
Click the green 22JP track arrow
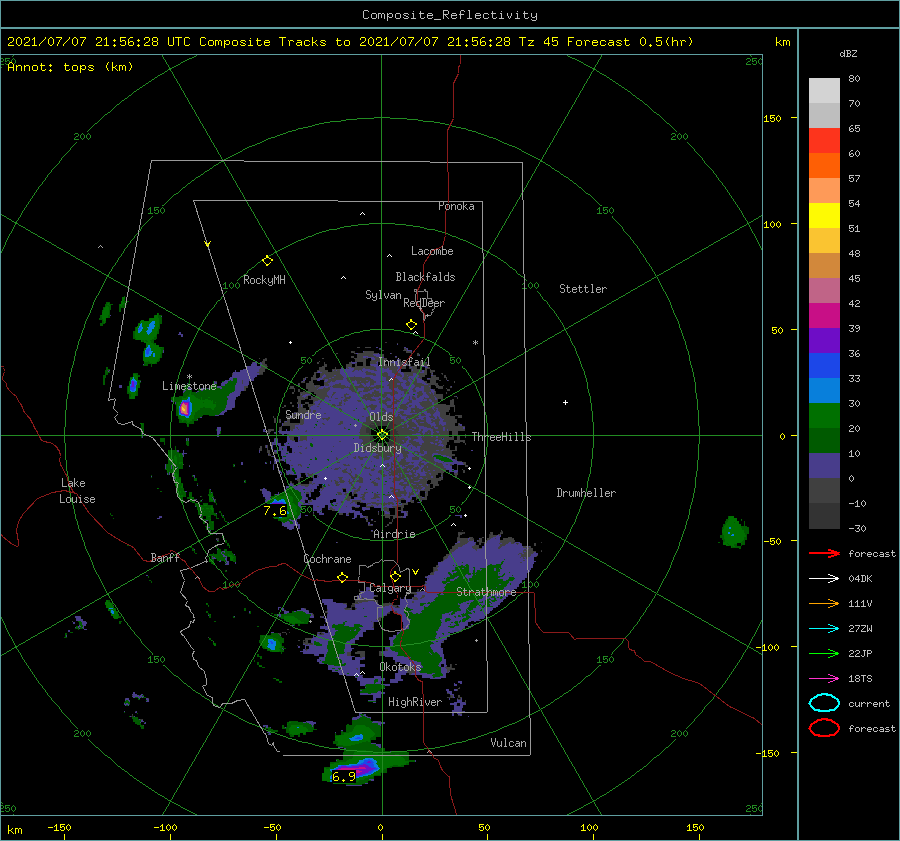[824, 653]
